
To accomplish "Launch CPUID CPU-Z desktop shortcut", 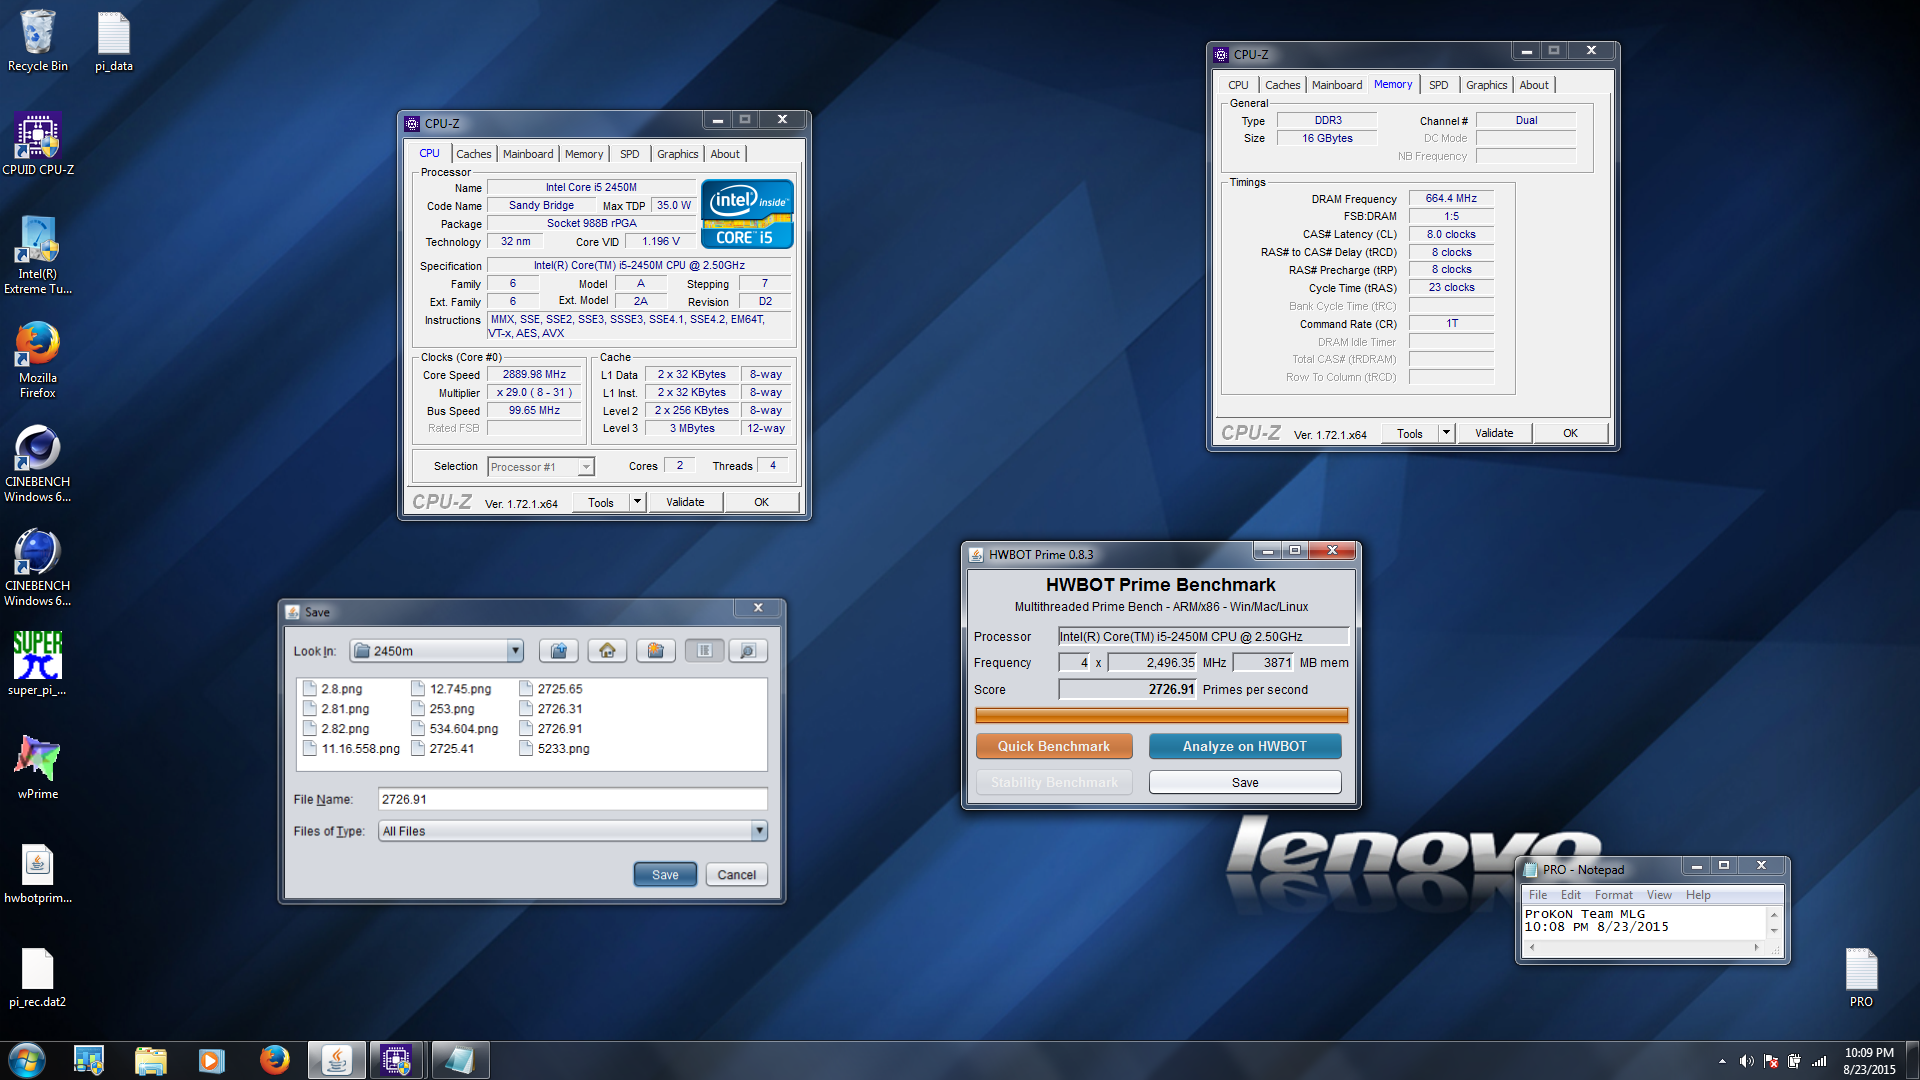I will coord(38,145).
